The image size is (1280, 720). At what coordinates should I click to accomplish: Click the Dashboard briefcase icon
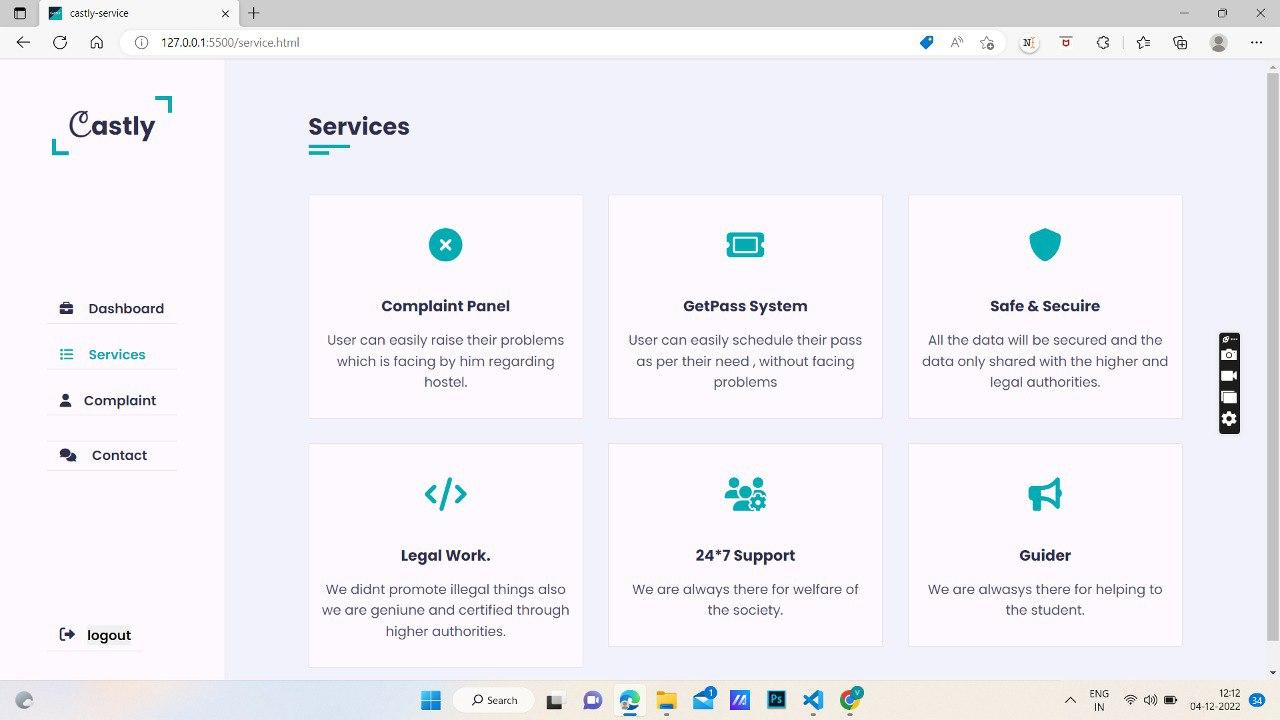pos(66,308)
